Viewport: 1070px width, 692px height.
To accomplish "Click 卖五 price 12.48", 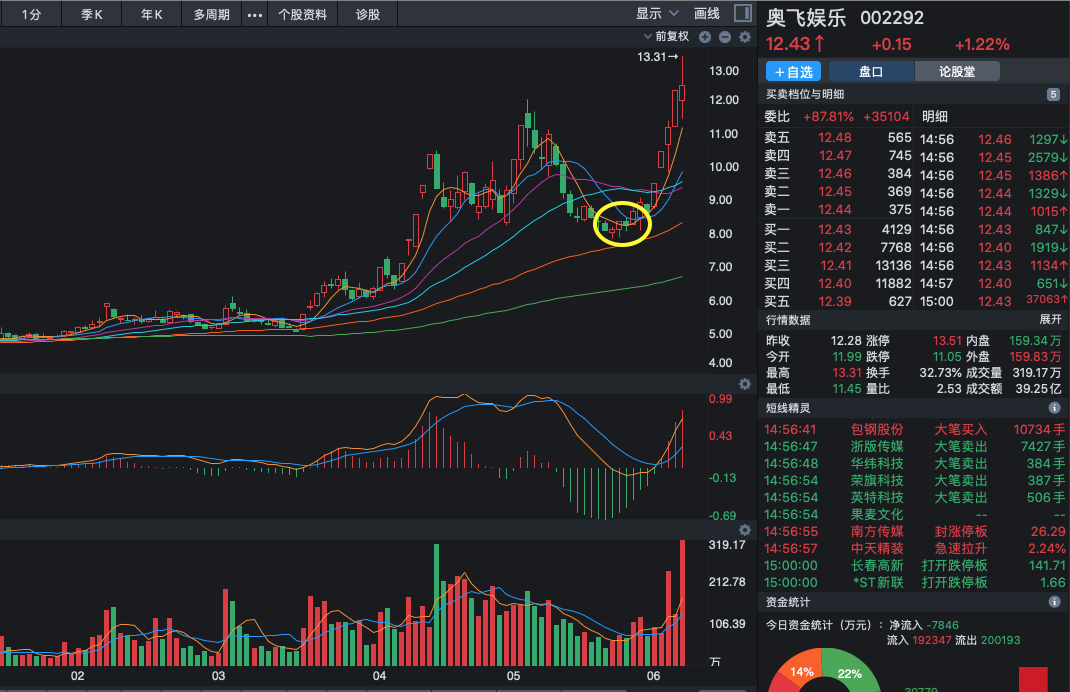I will tap(835, 138).
